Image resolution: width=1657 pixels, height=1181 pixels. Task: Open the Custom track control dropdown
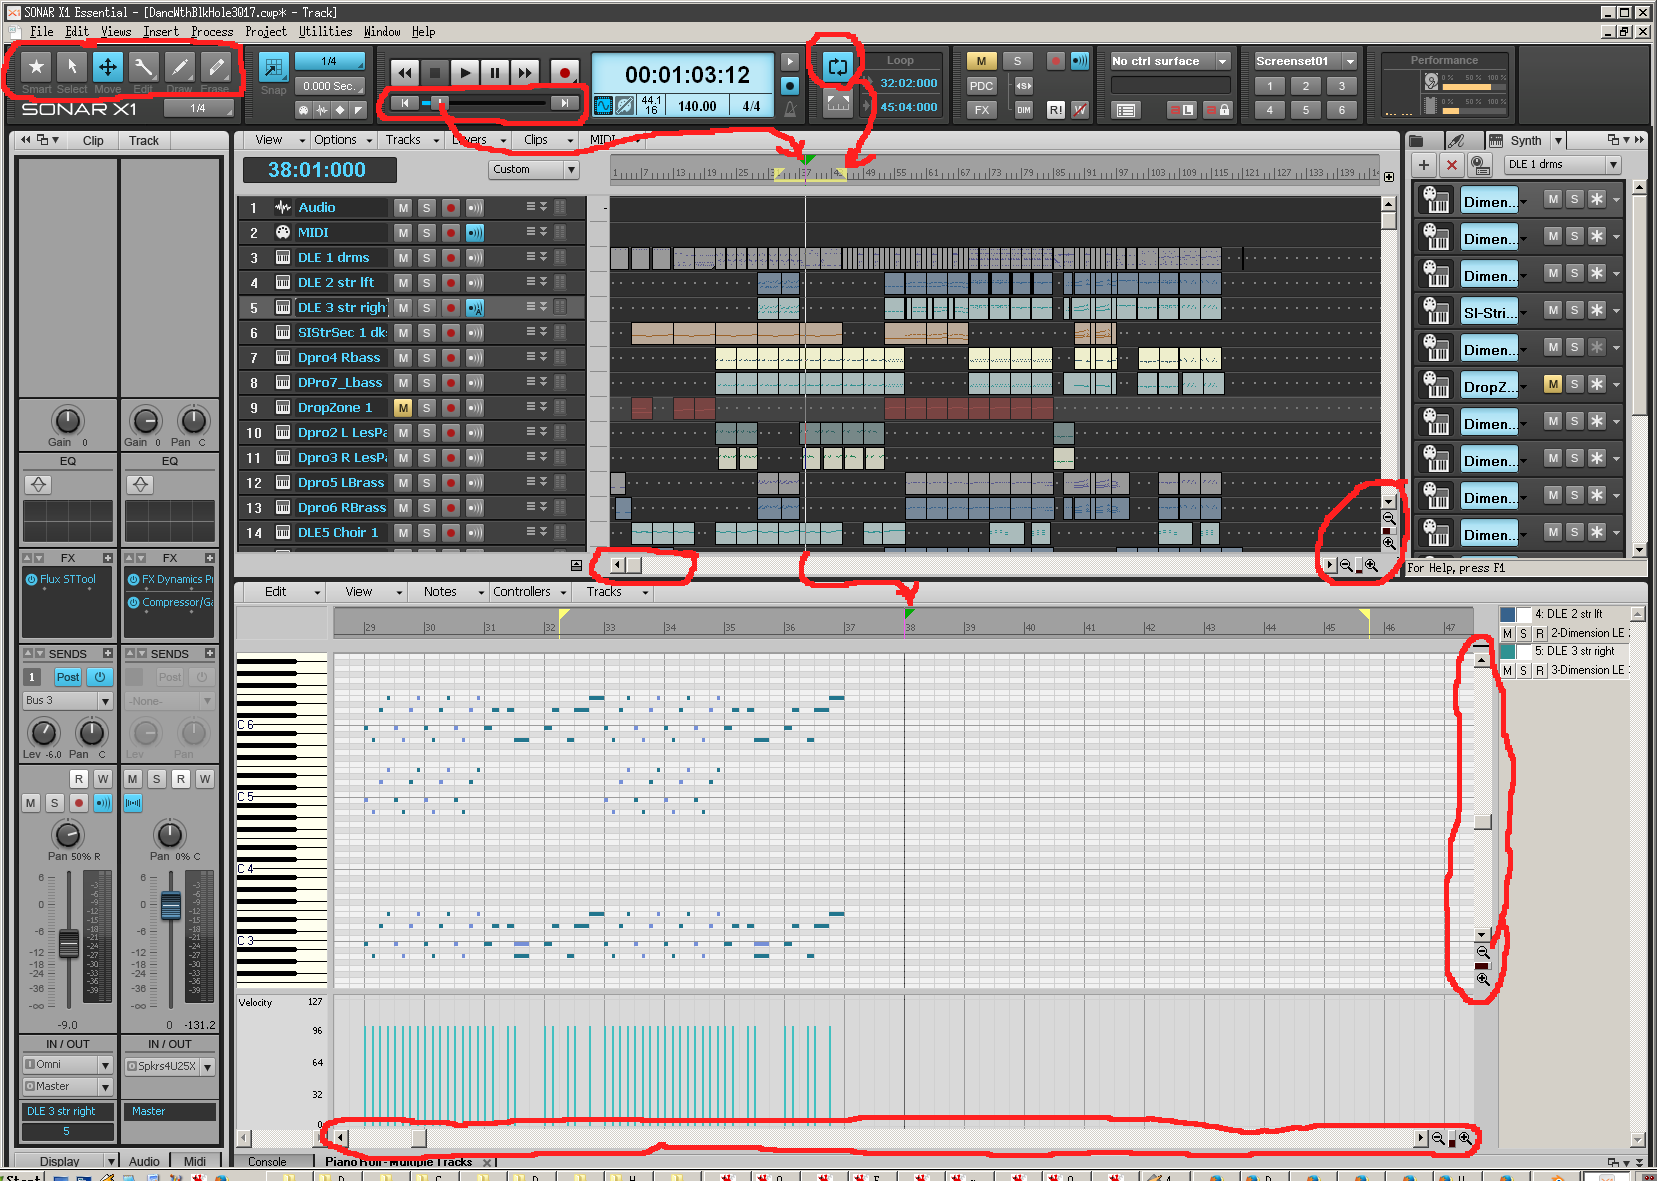point(534,170)
